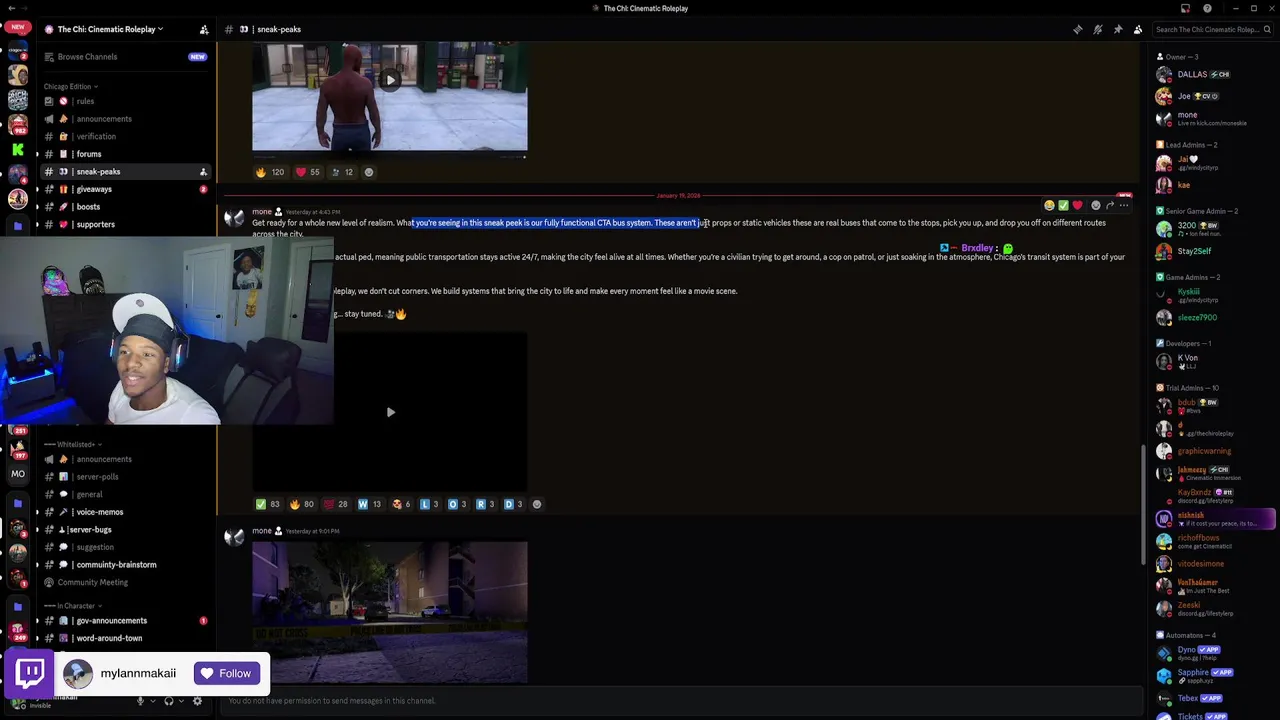
Task: Open member DALLAS in the member list
Action: [1214, 75]
